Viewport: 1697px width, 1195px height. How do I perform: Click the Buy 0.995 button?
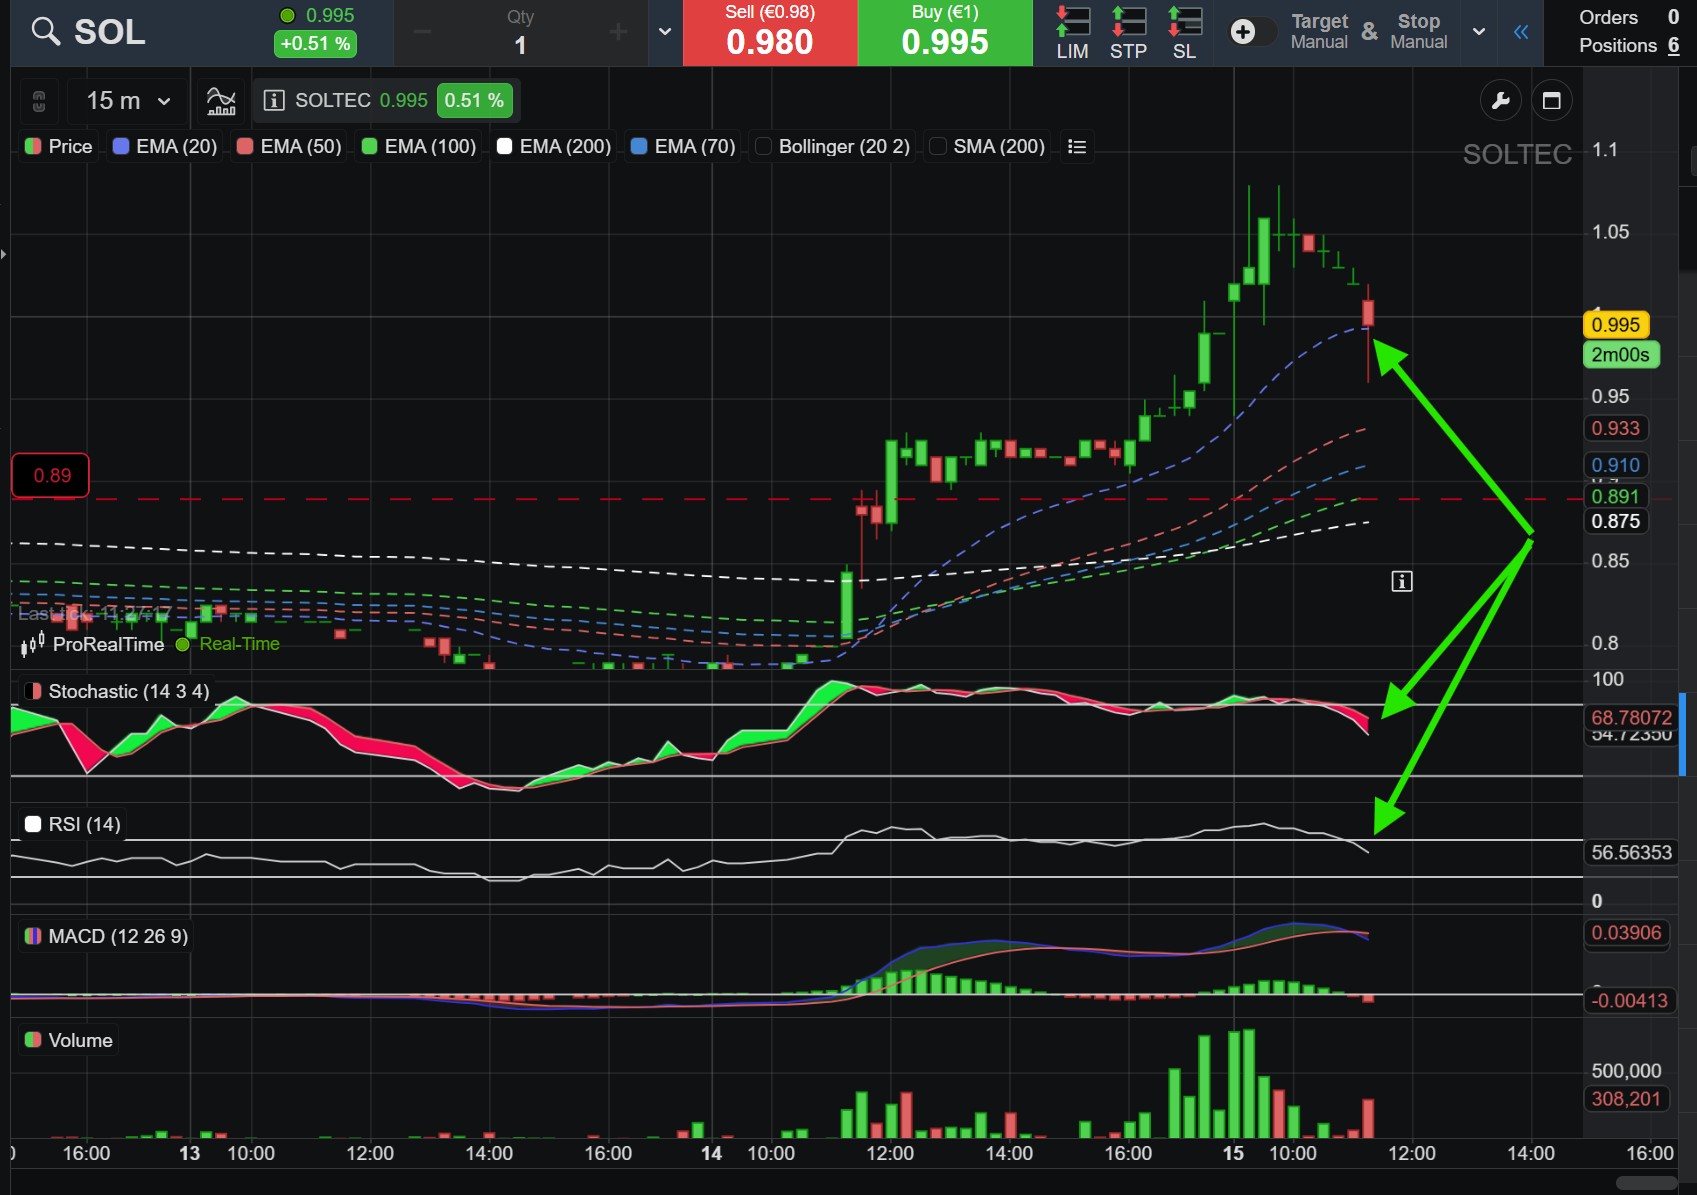coord(945,33)
